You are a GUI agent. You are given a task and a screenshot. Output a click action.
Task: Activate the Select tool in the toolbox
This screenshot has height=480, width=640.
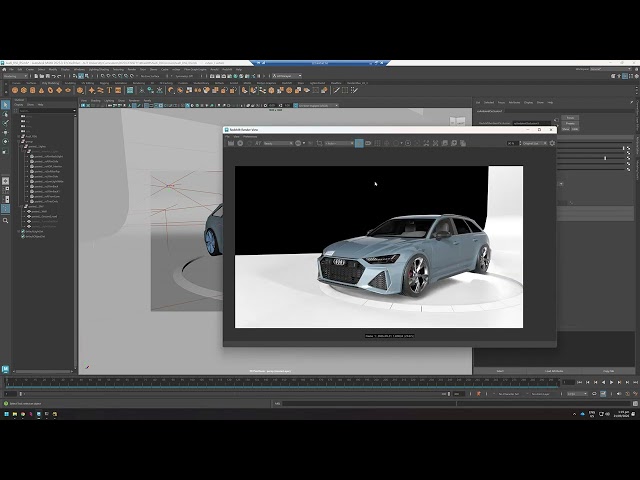coord(5,105)
